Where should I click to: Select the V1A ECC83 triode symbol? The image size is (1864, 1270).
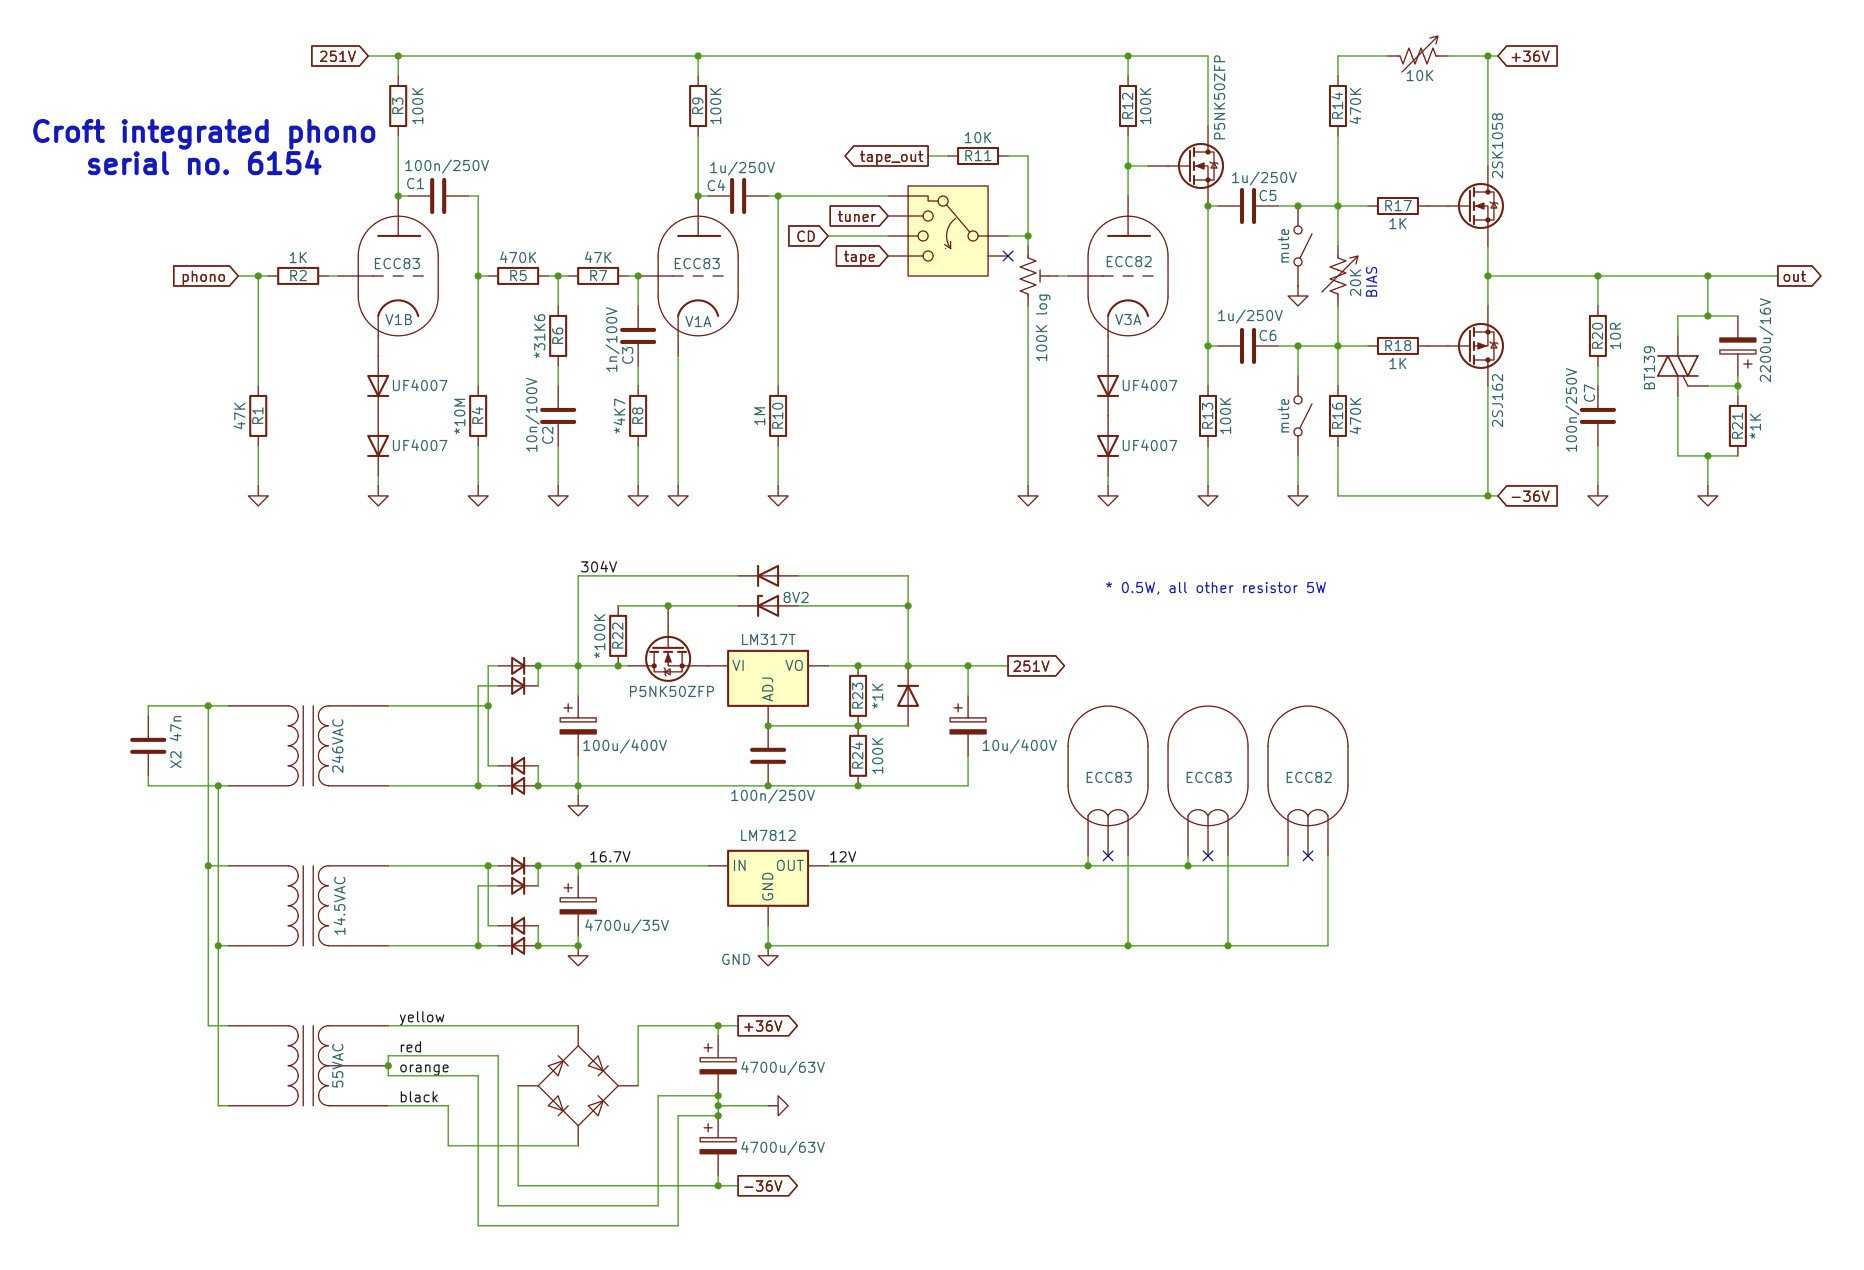coord(698,276)
